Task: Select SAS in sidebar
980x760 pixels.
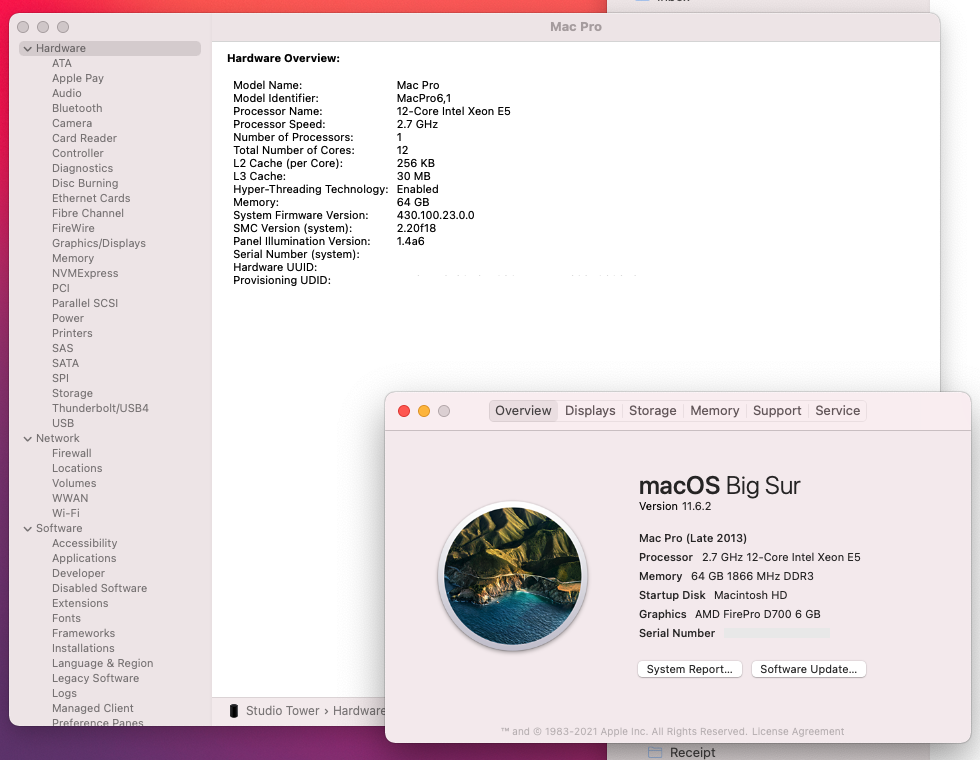Action: click(x=62, y=348)
